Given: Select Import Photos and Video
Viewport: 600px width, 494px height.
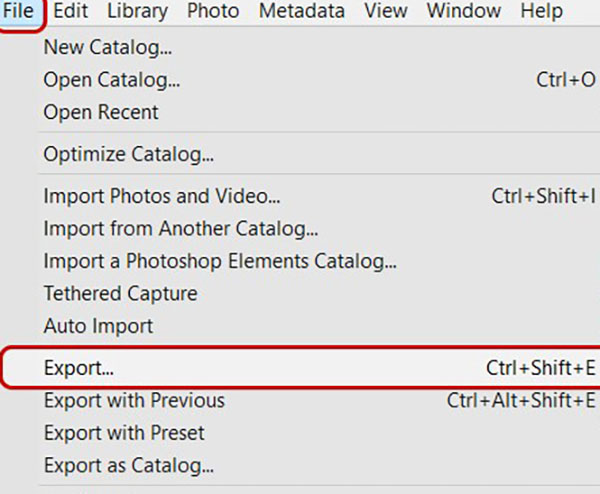Looking at the screenshot, I should [161, 198].
